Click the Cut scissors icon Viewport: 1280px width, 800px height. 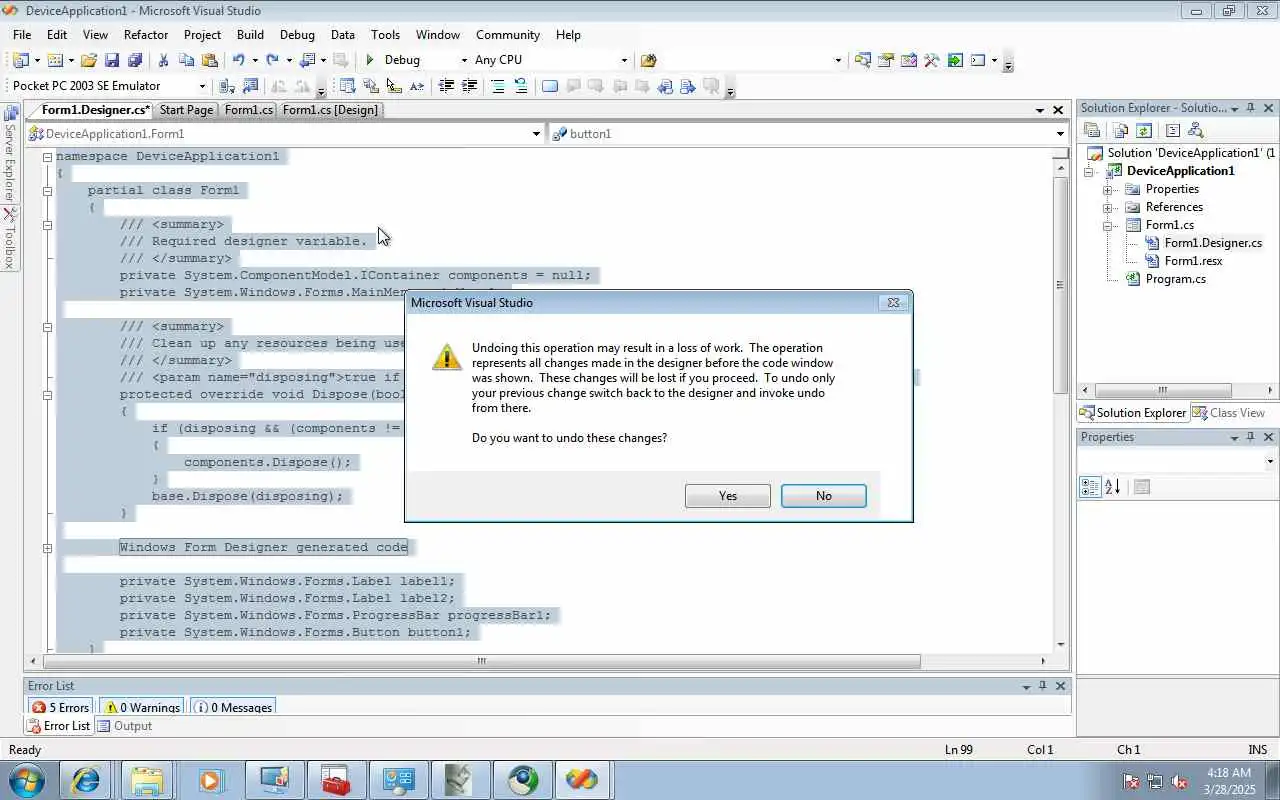point(163,60)
